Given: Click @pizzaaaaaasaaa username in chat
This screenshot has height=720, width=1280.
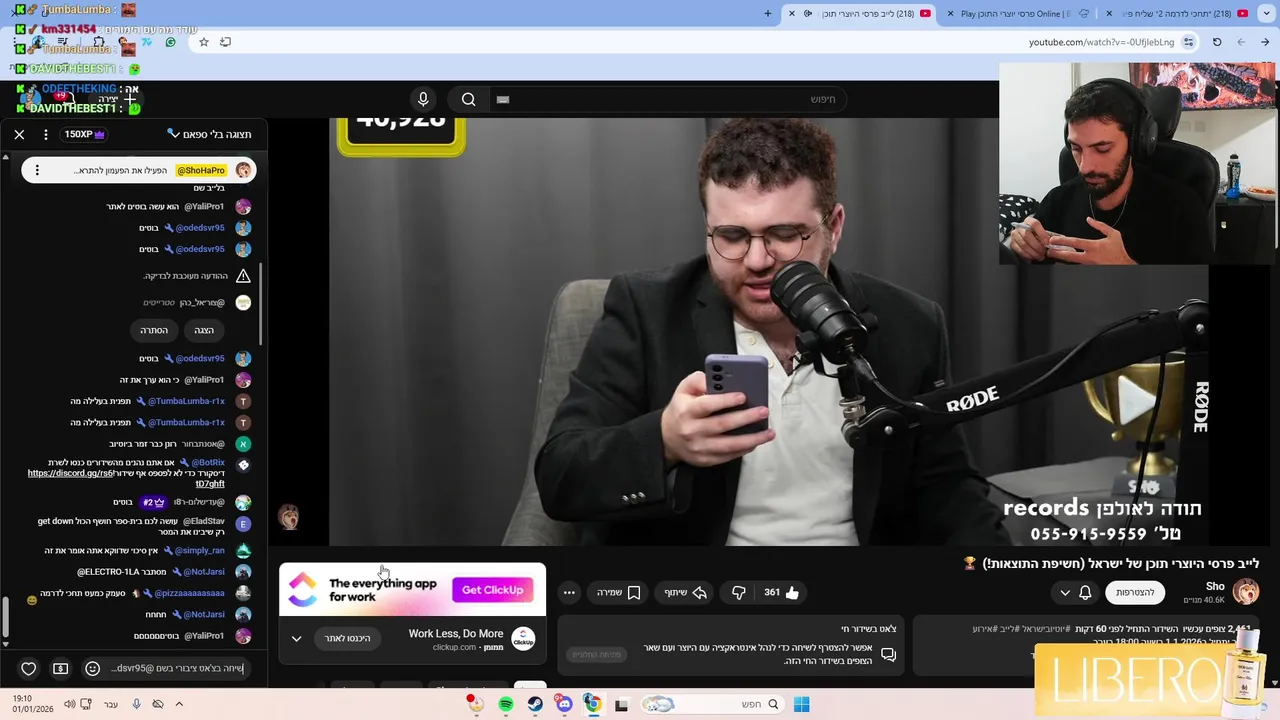Looking at the screenshot, I should [x=189, y=593].
